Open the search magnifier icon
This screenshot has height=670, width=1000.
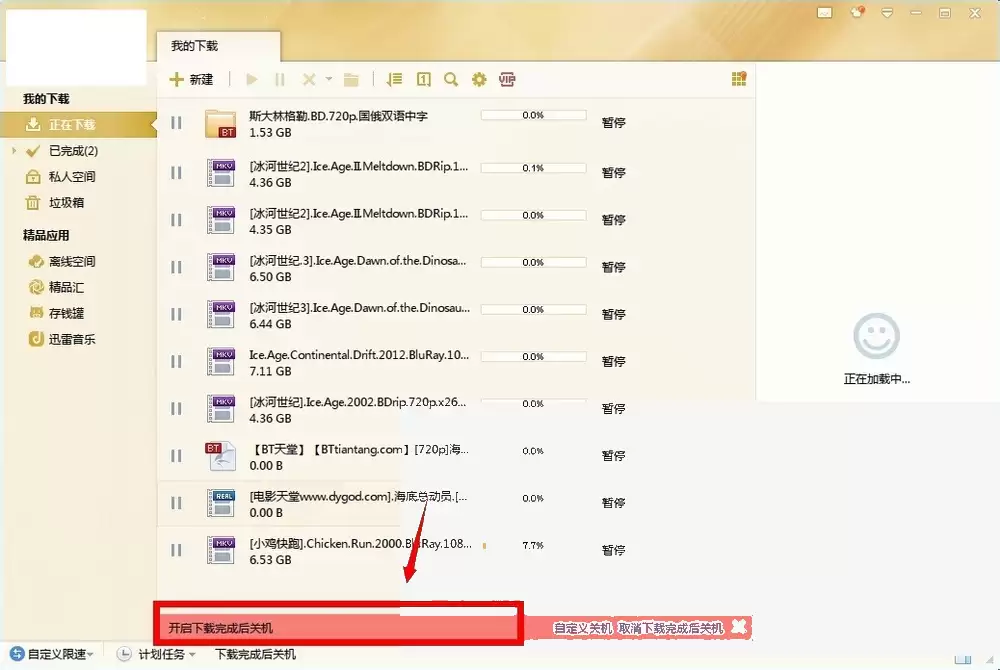451,80
